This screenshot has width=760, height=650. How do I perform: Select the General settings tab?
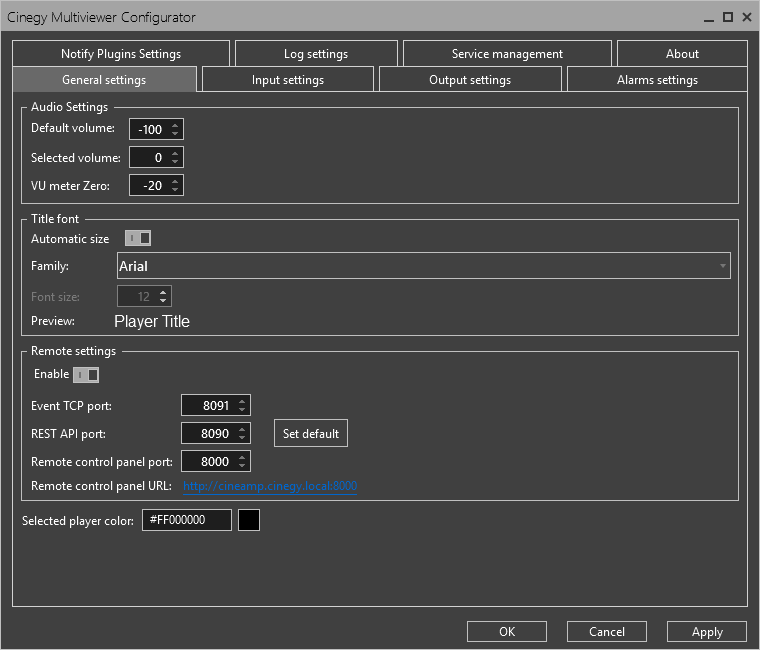click(104, 79)
